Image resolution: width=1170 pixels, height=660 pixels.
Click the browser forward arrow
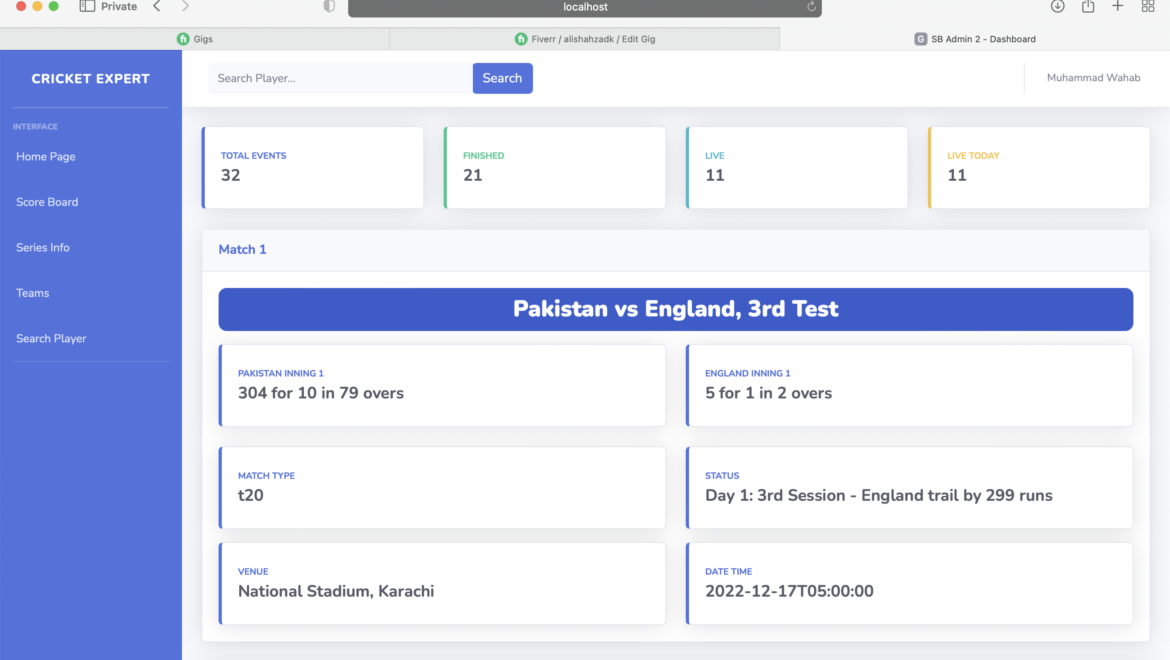click(185, 7)
